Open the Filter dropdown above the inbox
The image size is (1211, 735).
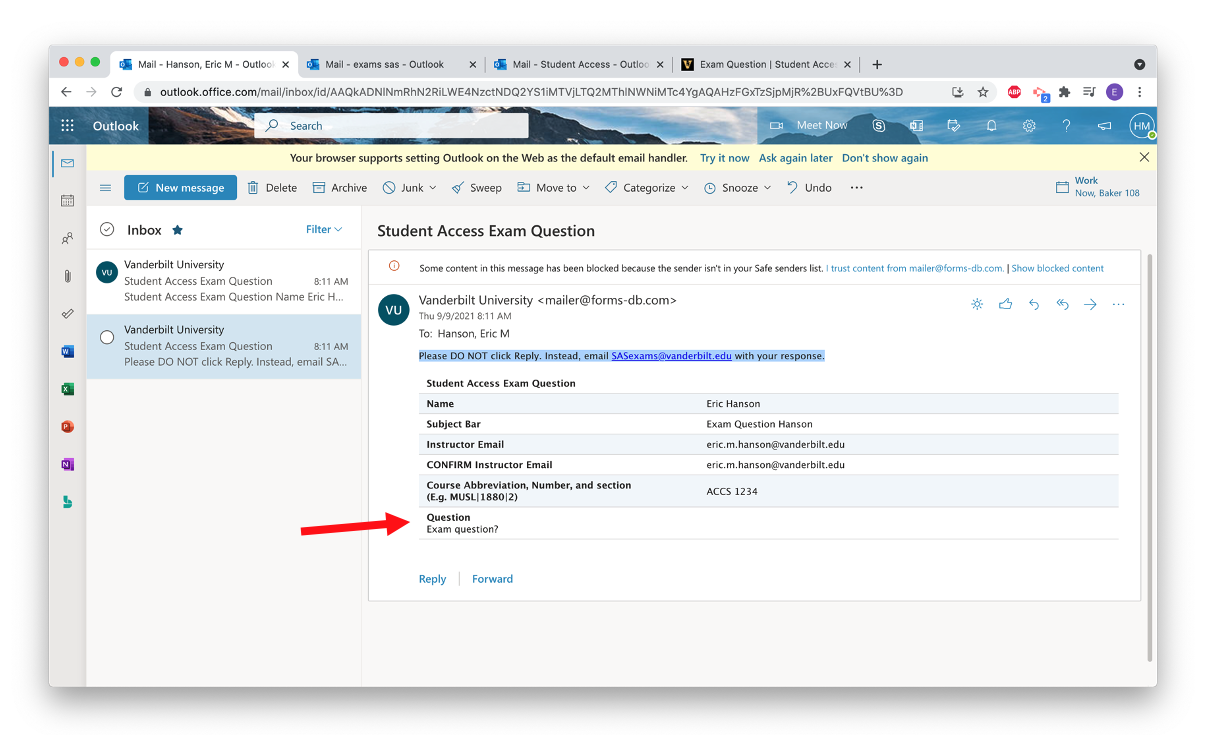click(324, 229)
